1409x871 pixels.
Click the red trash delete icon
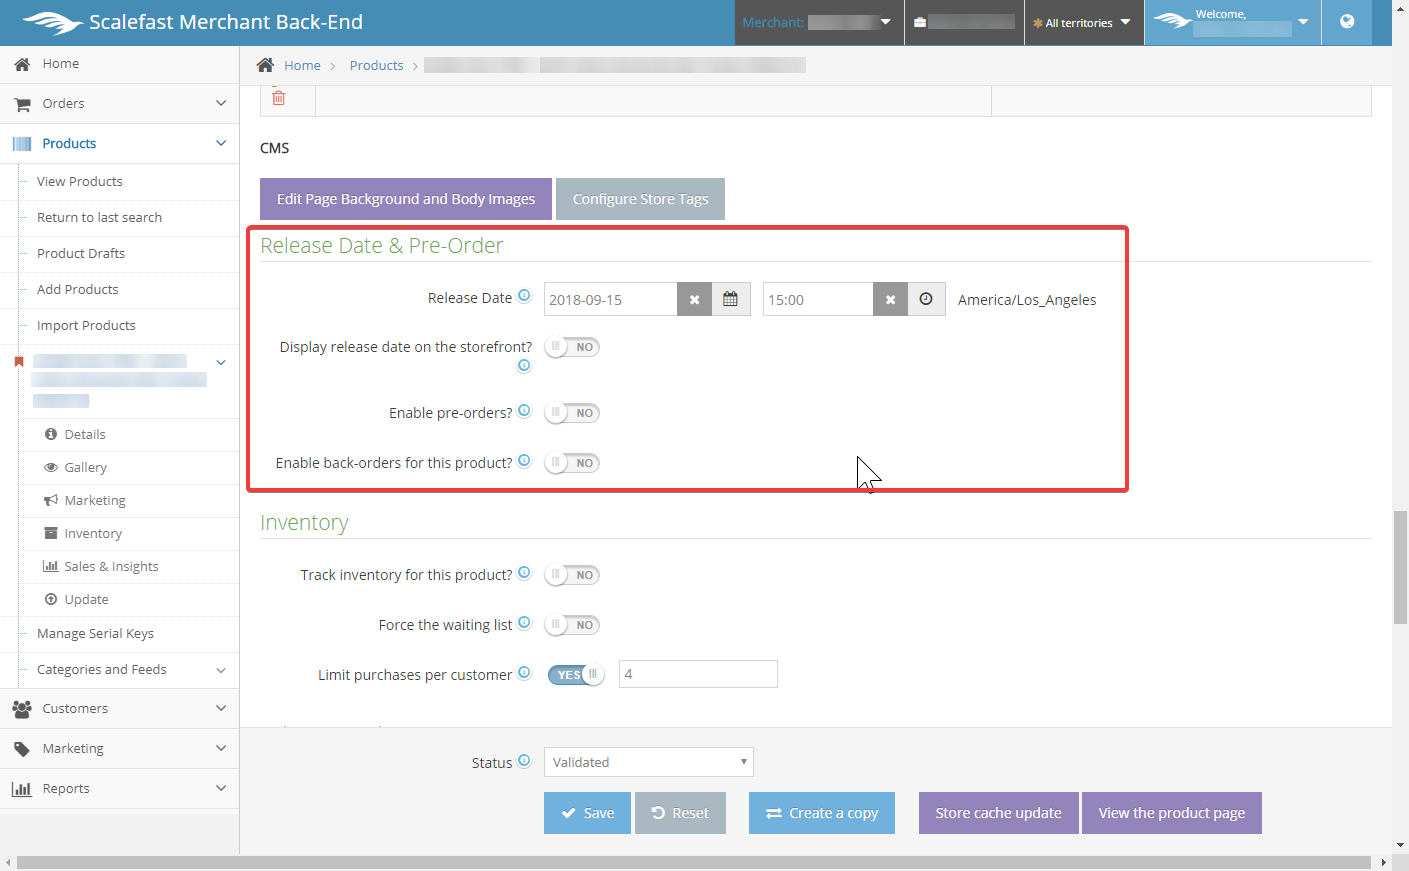tap(279, 98)
